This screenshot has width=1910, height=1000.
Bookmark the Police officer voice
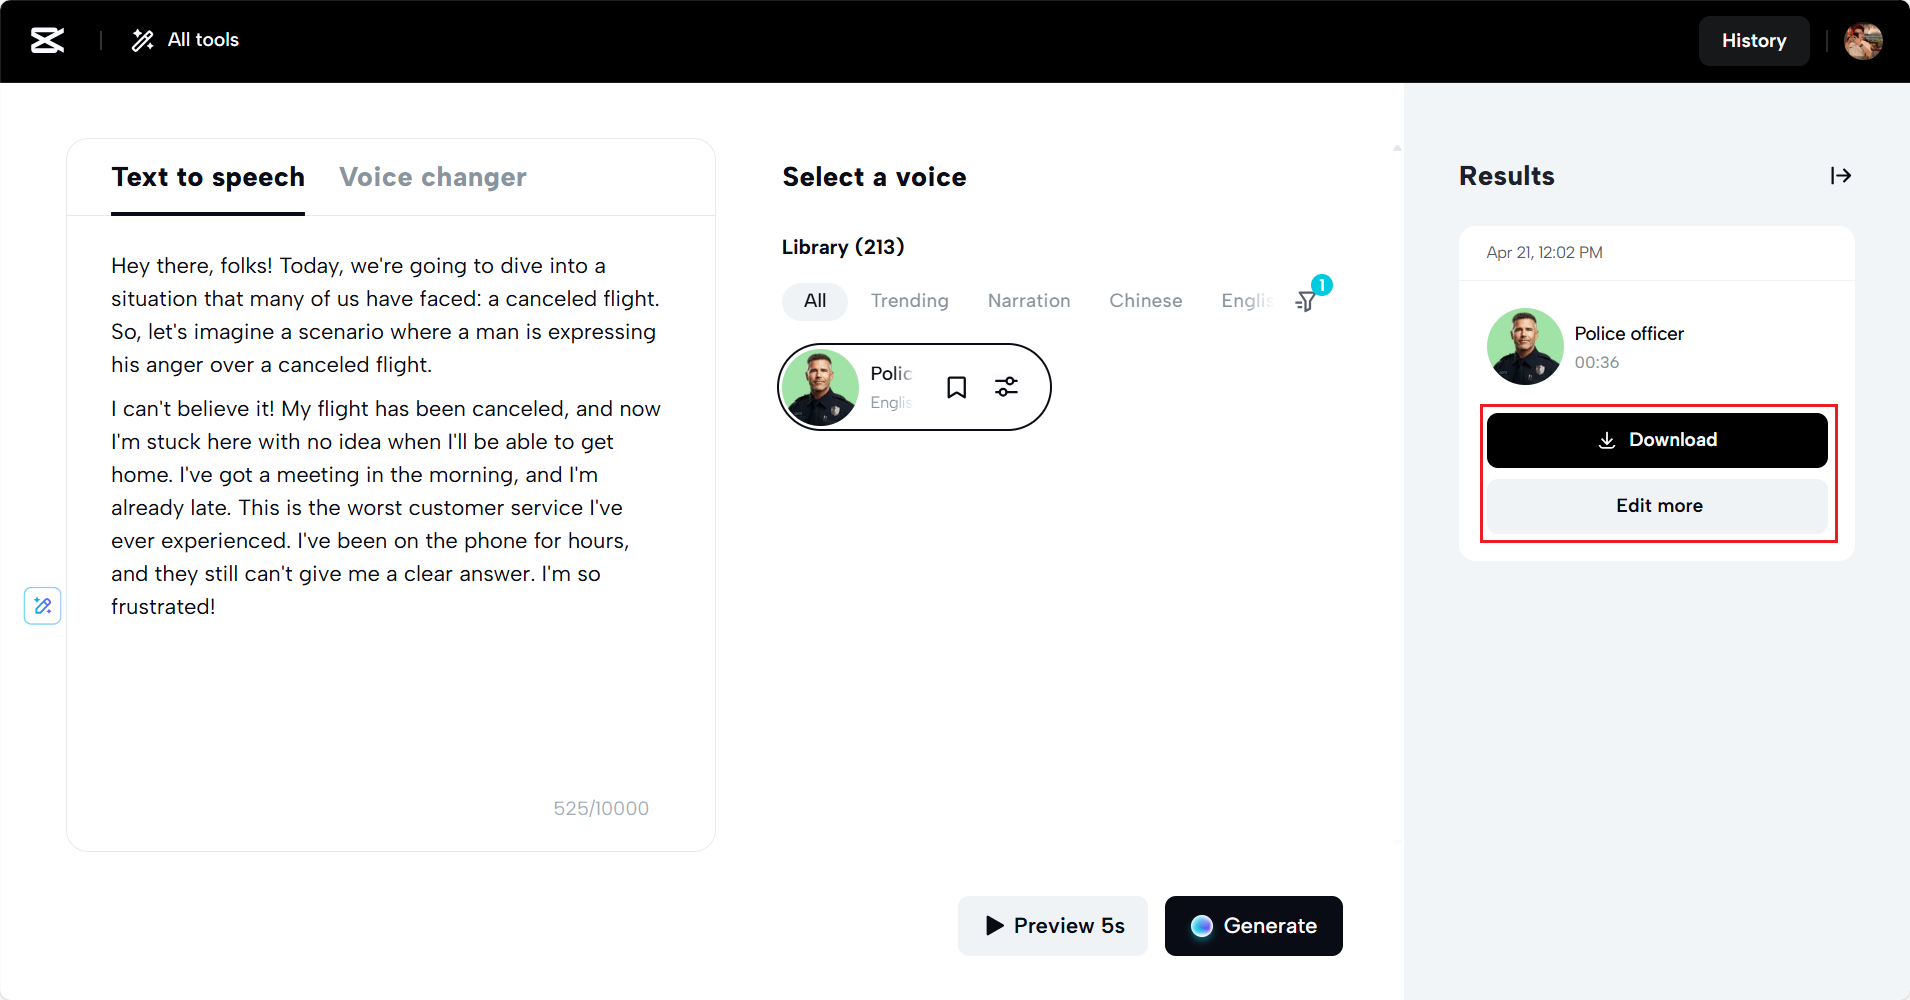point(956,388)
